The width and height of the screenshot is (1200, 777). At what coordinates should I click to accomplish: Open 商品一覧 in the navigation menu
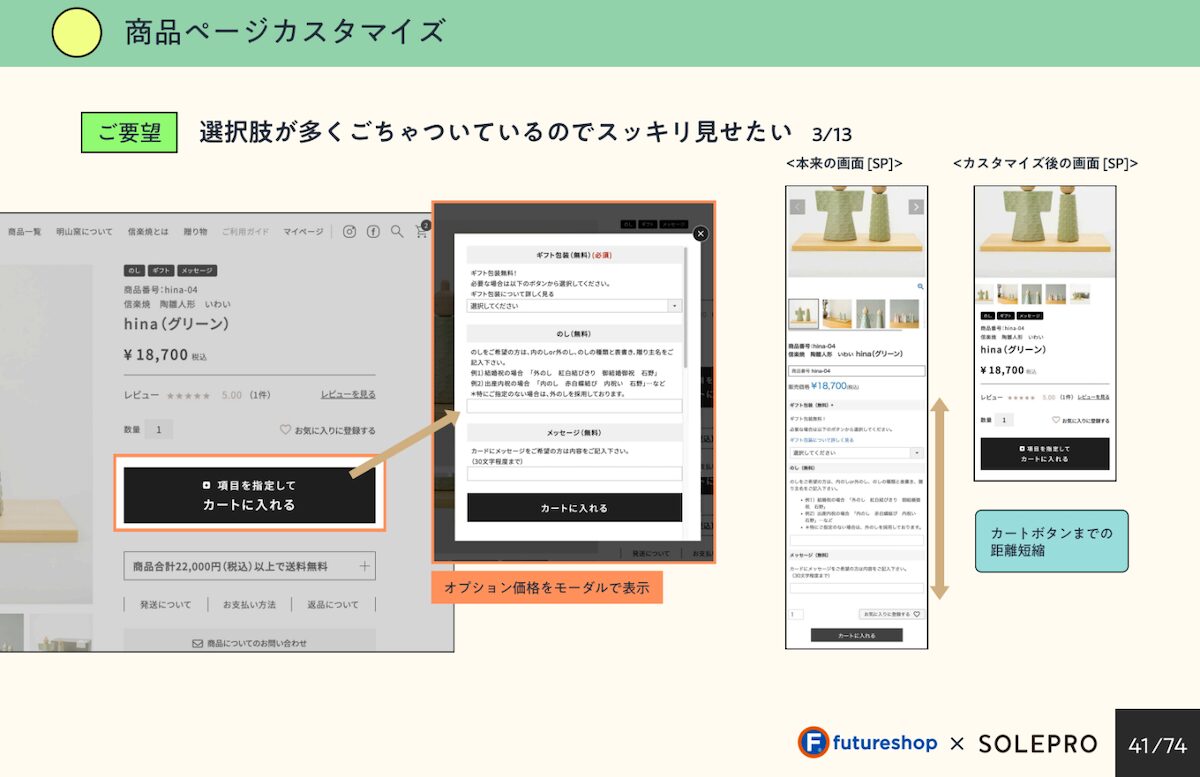[x=25, y=231]
